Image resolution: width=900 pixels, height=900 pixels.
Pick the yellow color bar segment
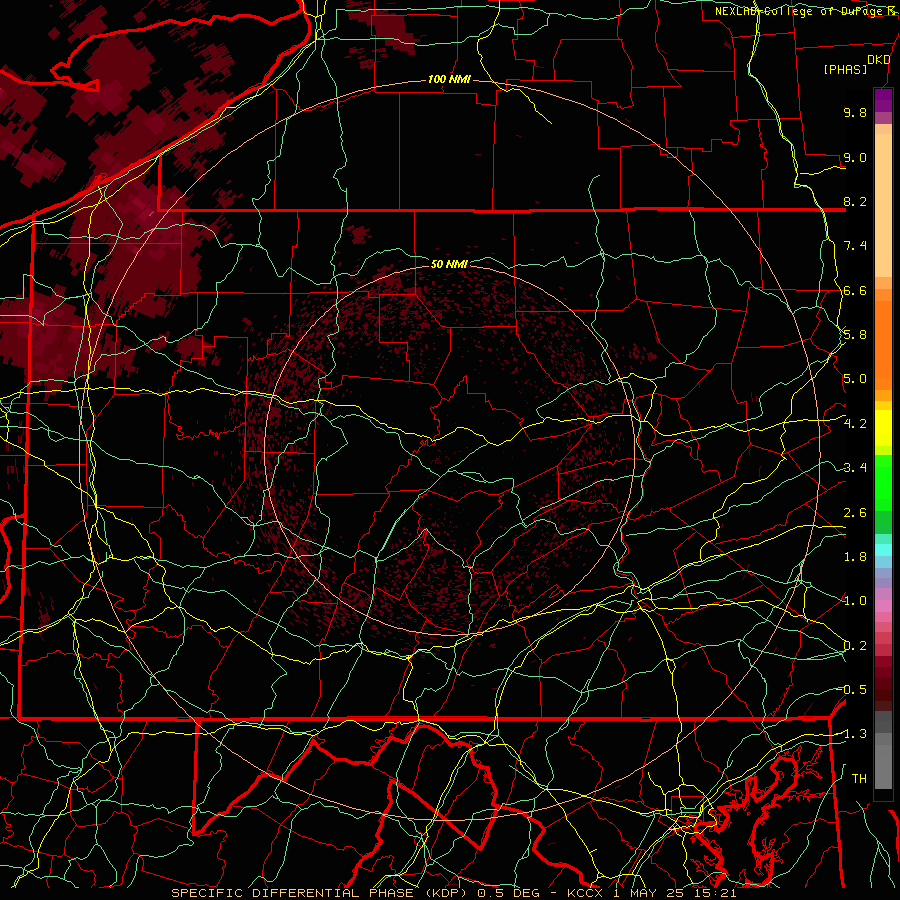[x=883, y=428]
